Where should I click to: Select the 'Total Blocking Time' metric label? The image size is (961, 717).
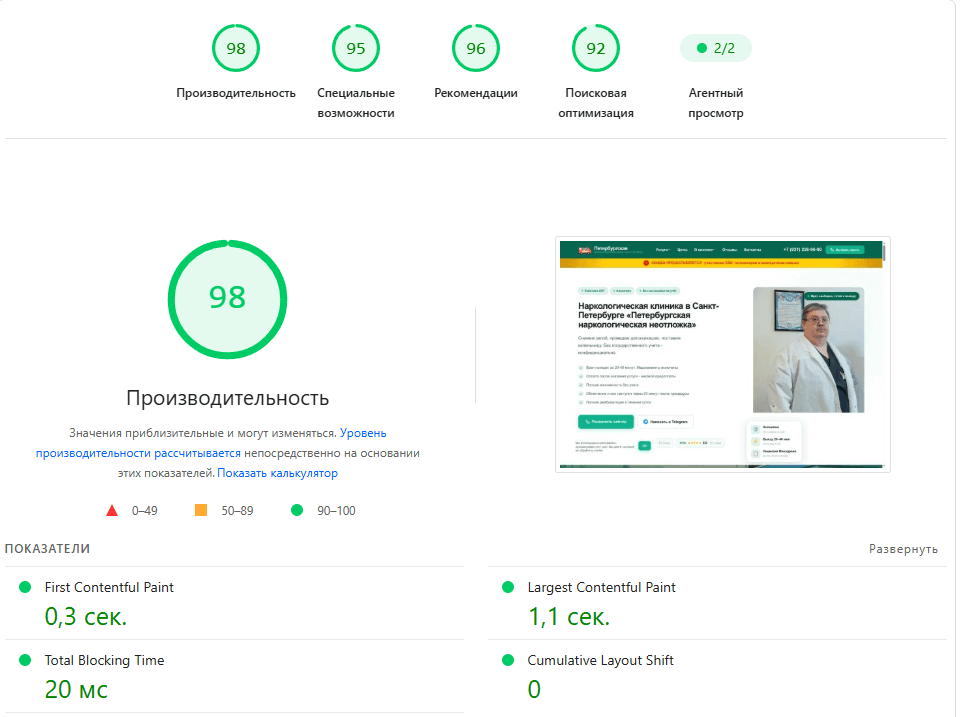coord(104,660)
